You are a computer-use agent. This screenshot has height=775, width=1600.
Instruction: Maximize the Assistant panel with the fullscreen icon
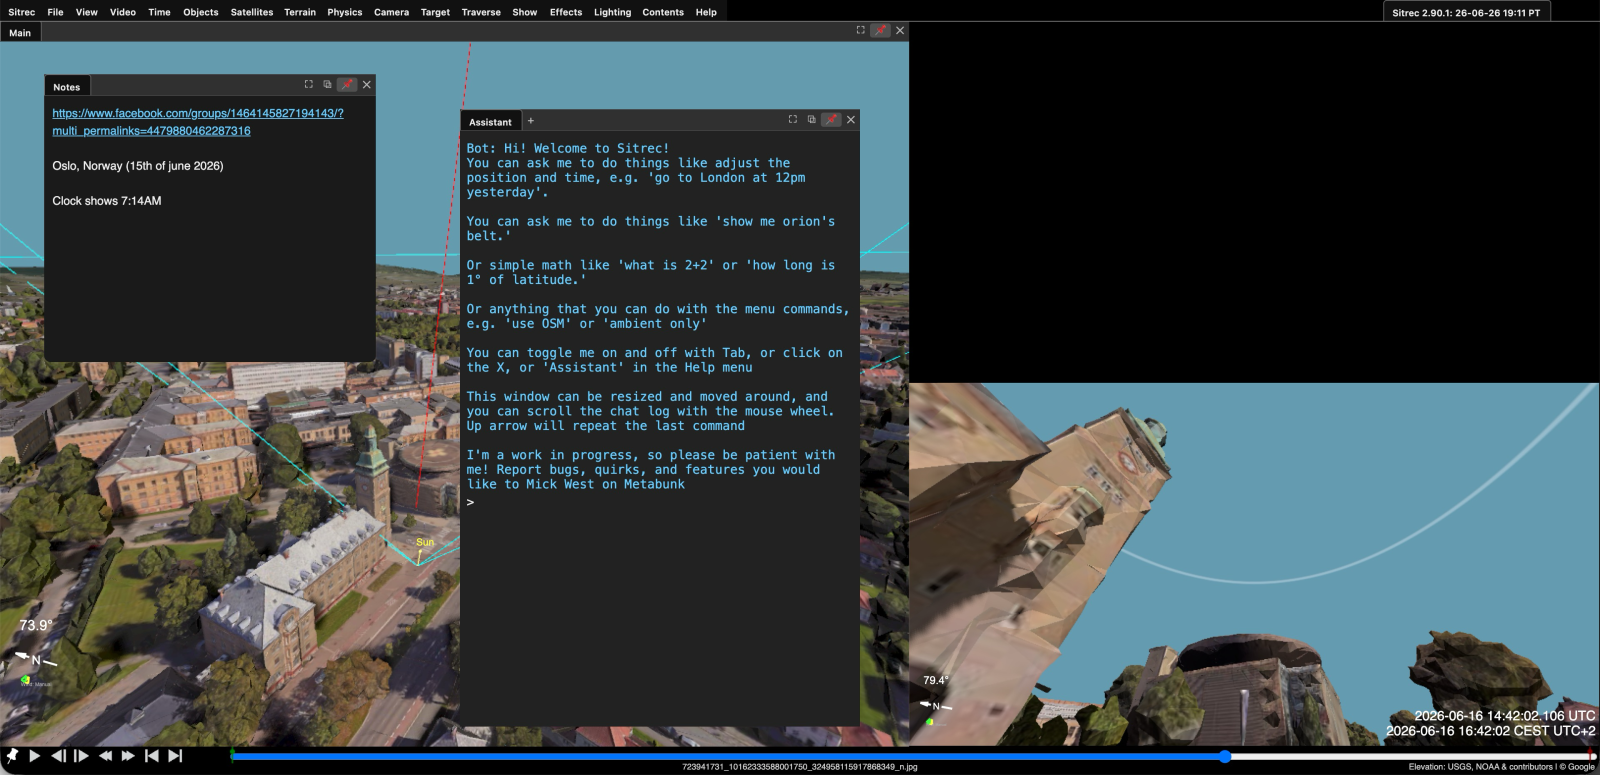[x=793, y=119]
